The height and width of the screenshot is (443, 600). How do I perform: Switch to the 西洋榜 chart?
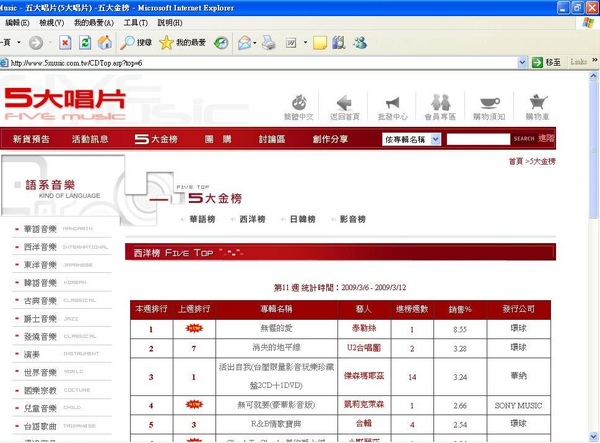tap(253, 219)
